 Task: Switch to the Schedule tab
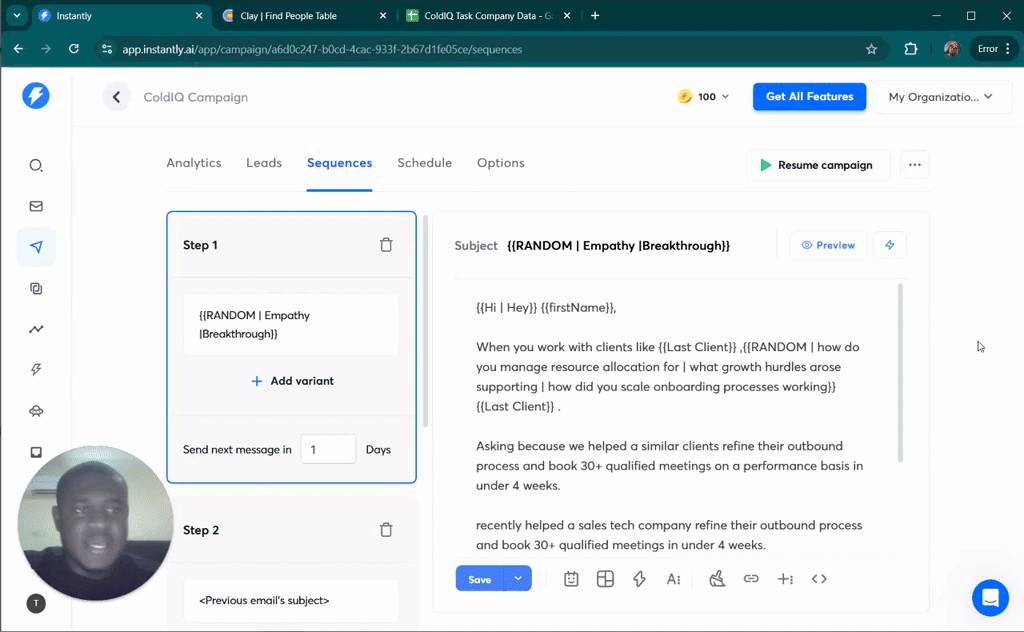(x=424, y=163)
